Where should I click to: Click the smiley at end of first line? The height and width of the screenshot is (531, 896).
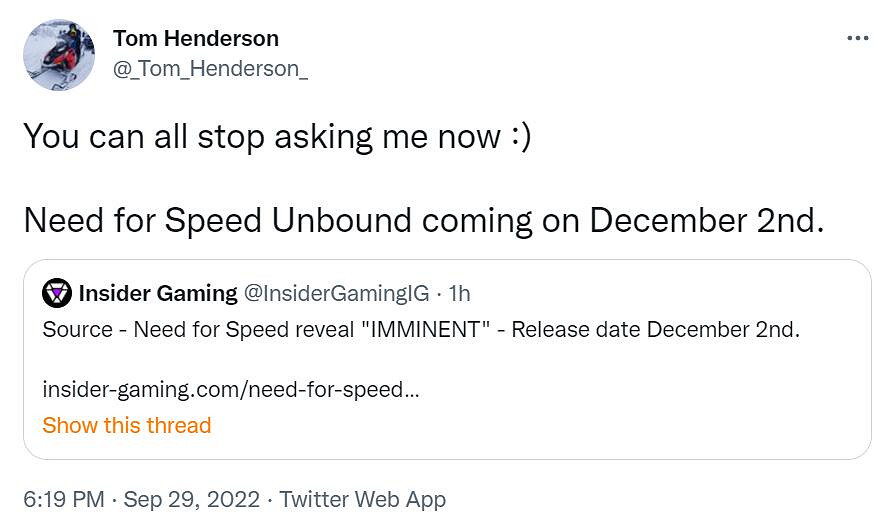click(x=520, y=136)
